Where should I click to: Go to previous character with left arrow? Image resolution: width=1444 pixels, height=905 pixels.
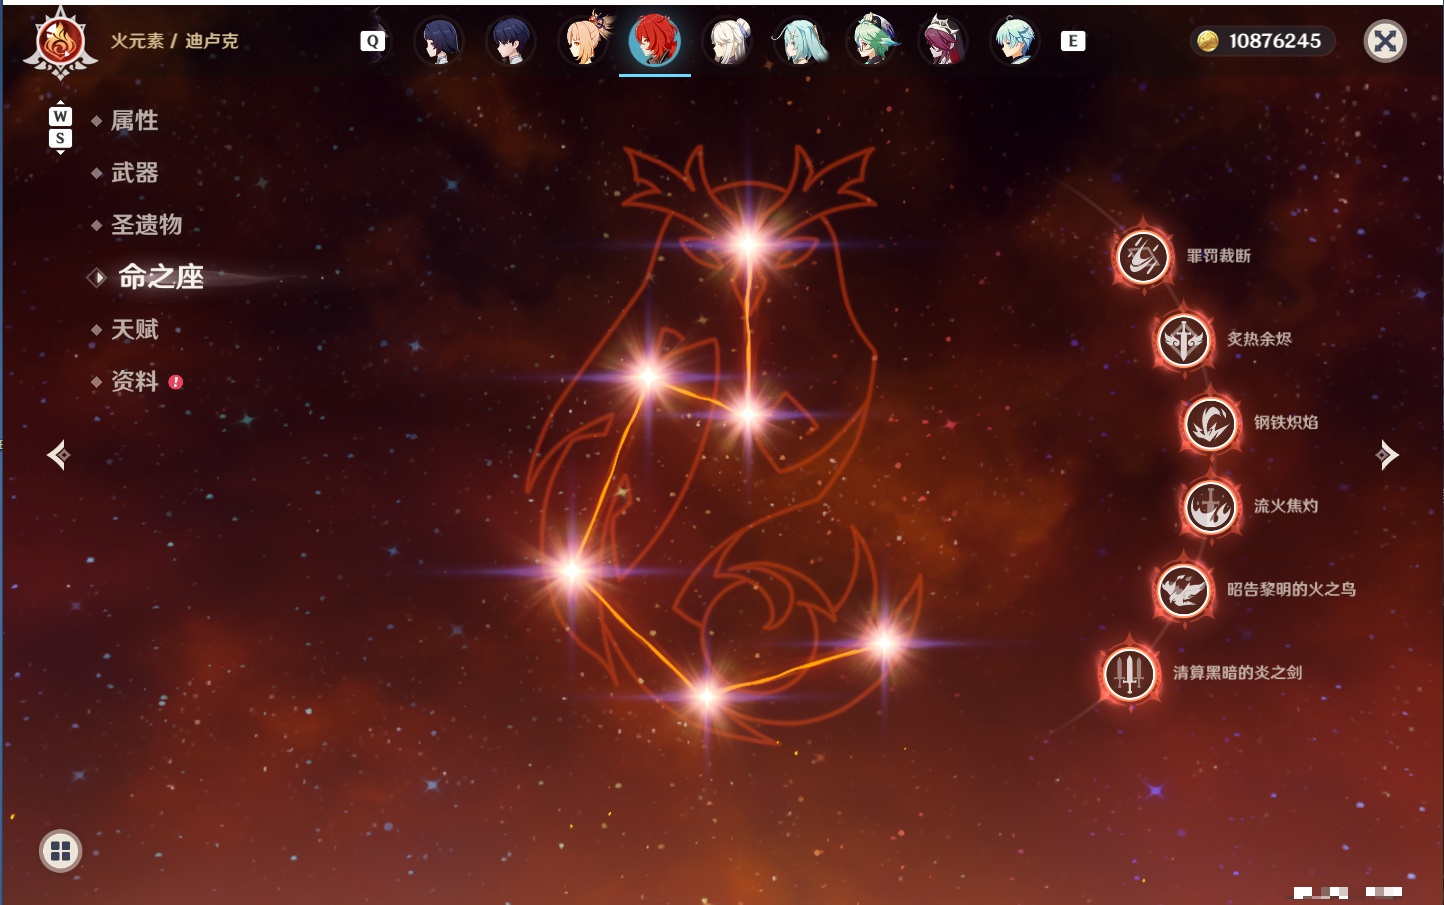pyautogui.click(x=58, y=455)
